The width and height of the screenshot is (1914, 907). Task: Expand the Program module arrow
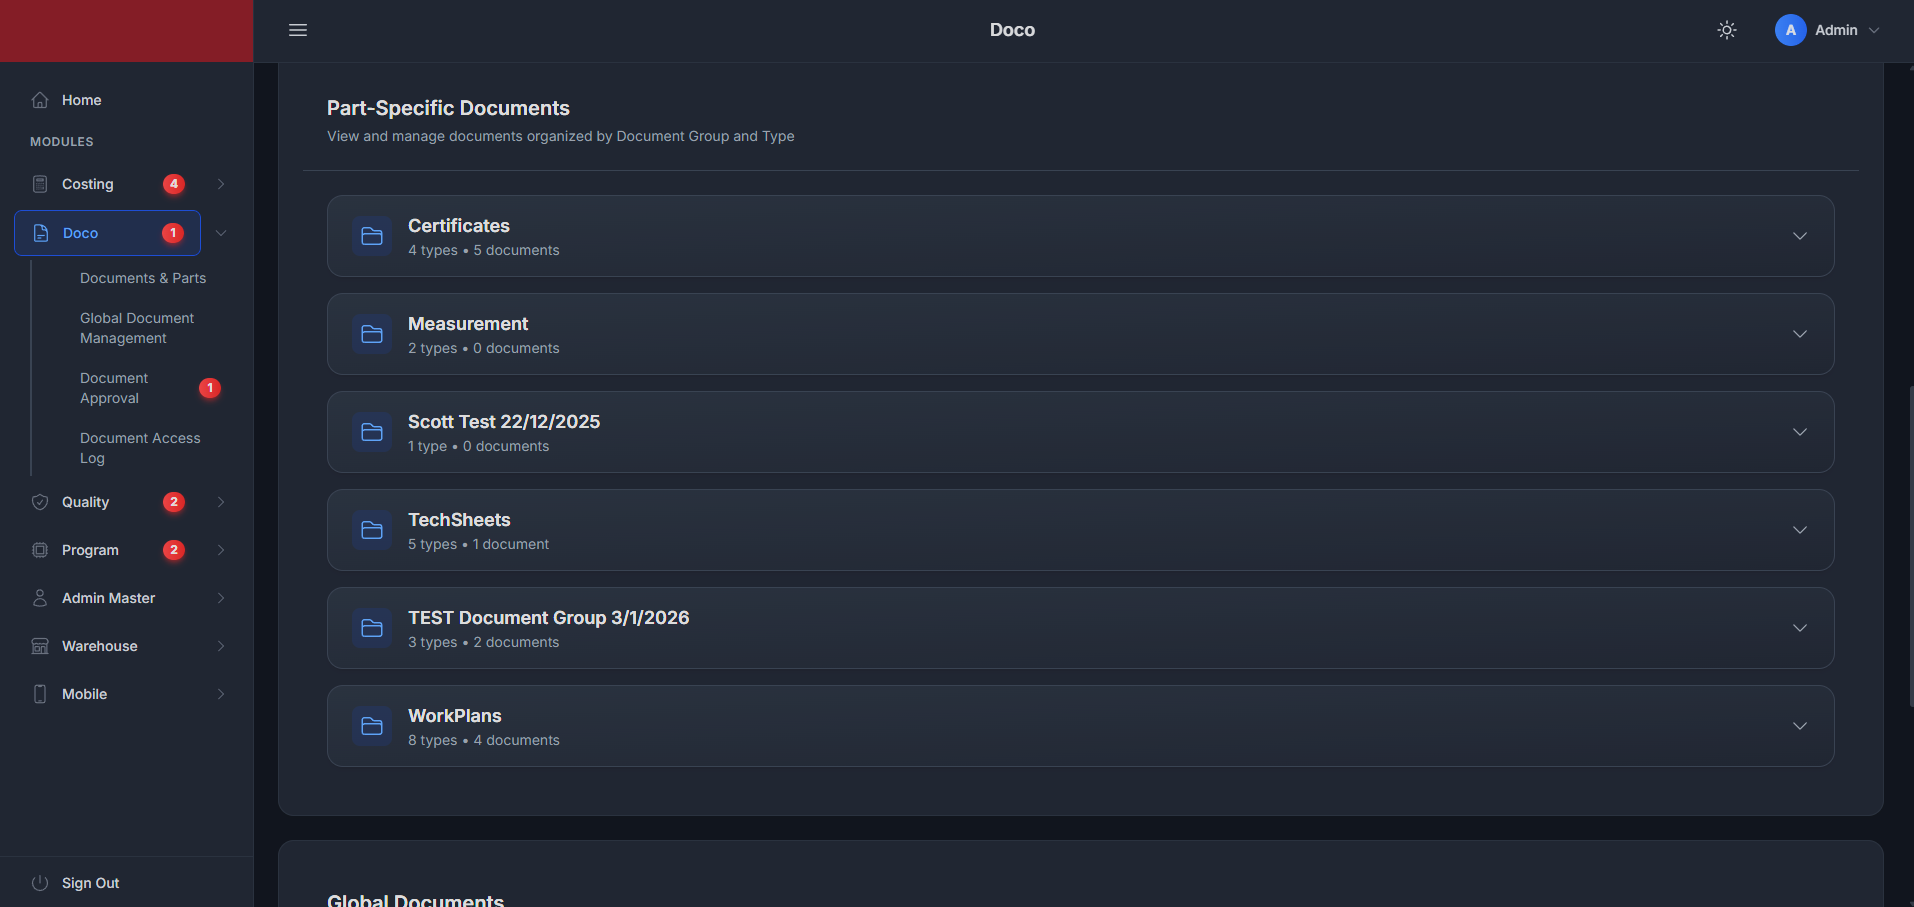click(221, 550)
